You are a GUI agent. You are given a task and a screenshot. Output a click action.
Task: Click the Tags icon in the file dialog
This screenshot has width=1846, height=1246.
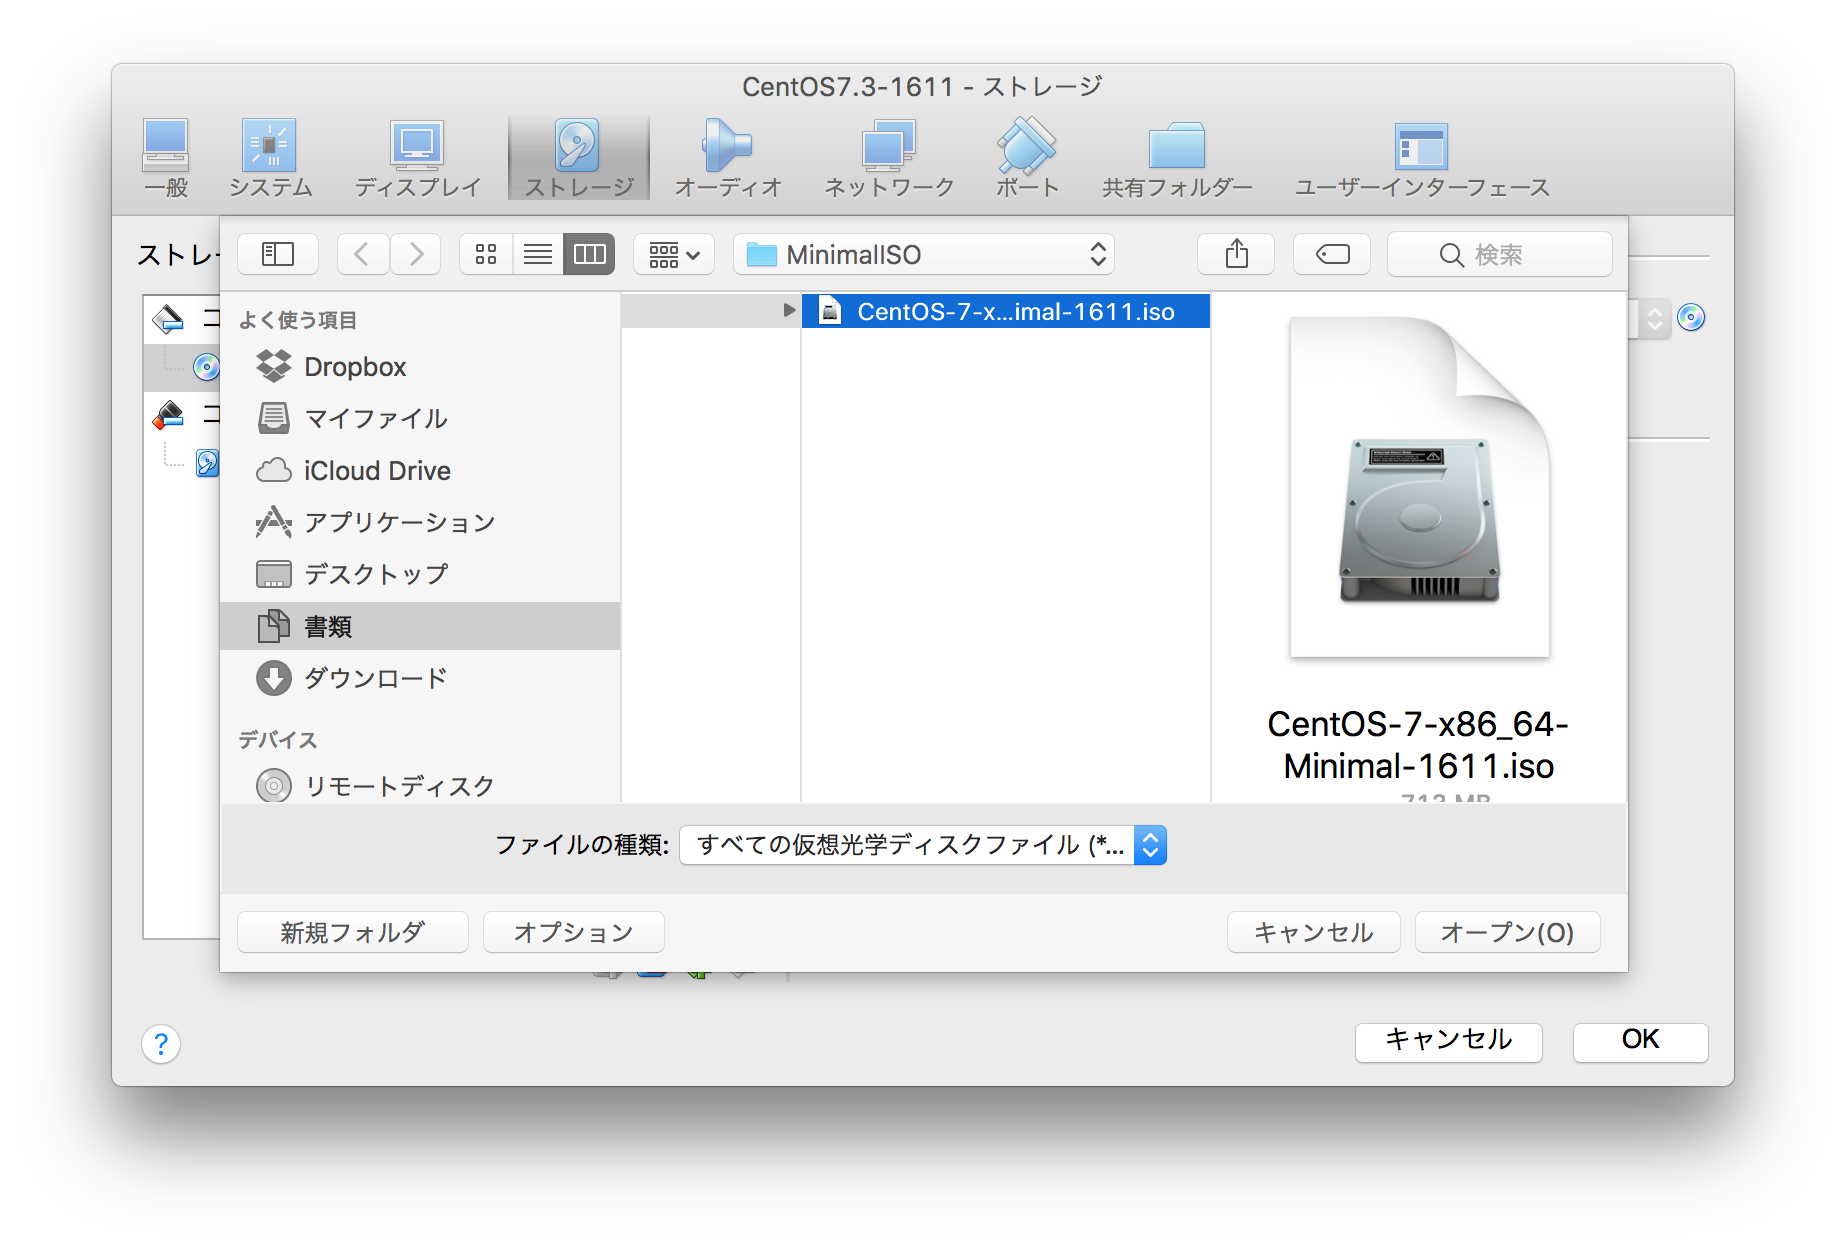[1331, 254]
